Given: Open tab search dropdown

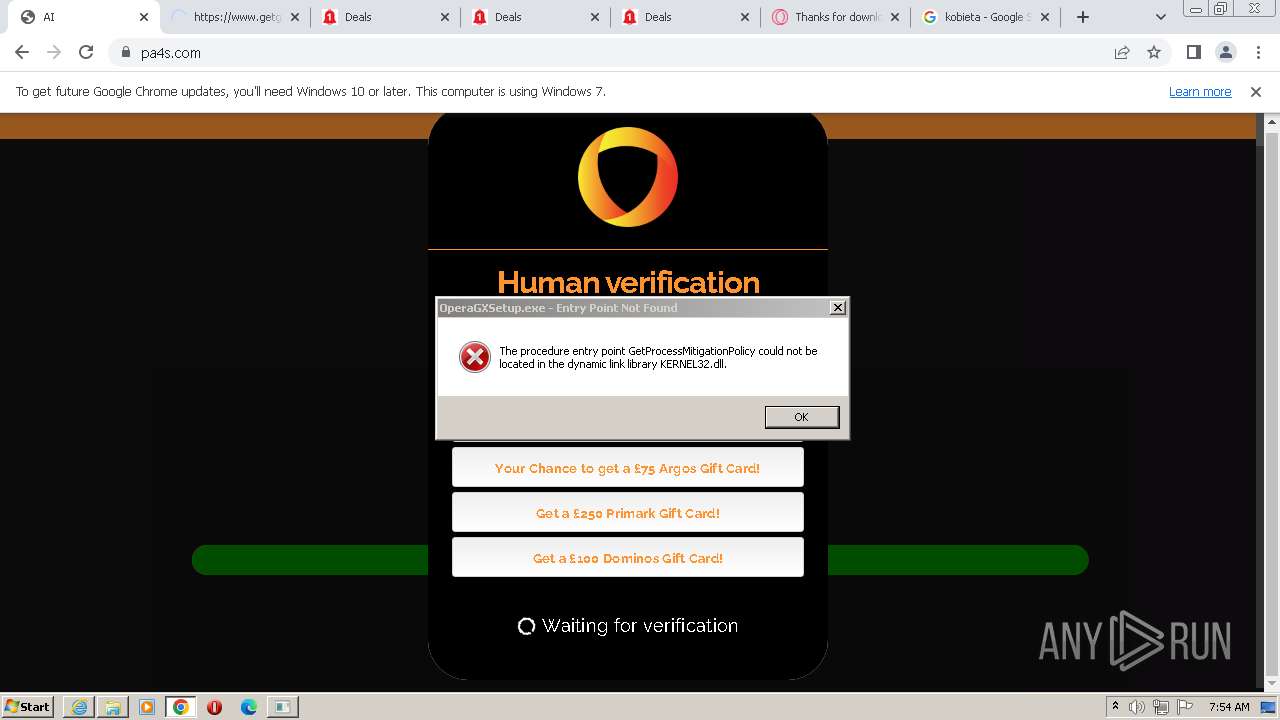Looking at the screenshot, I should coord(1160,17).
